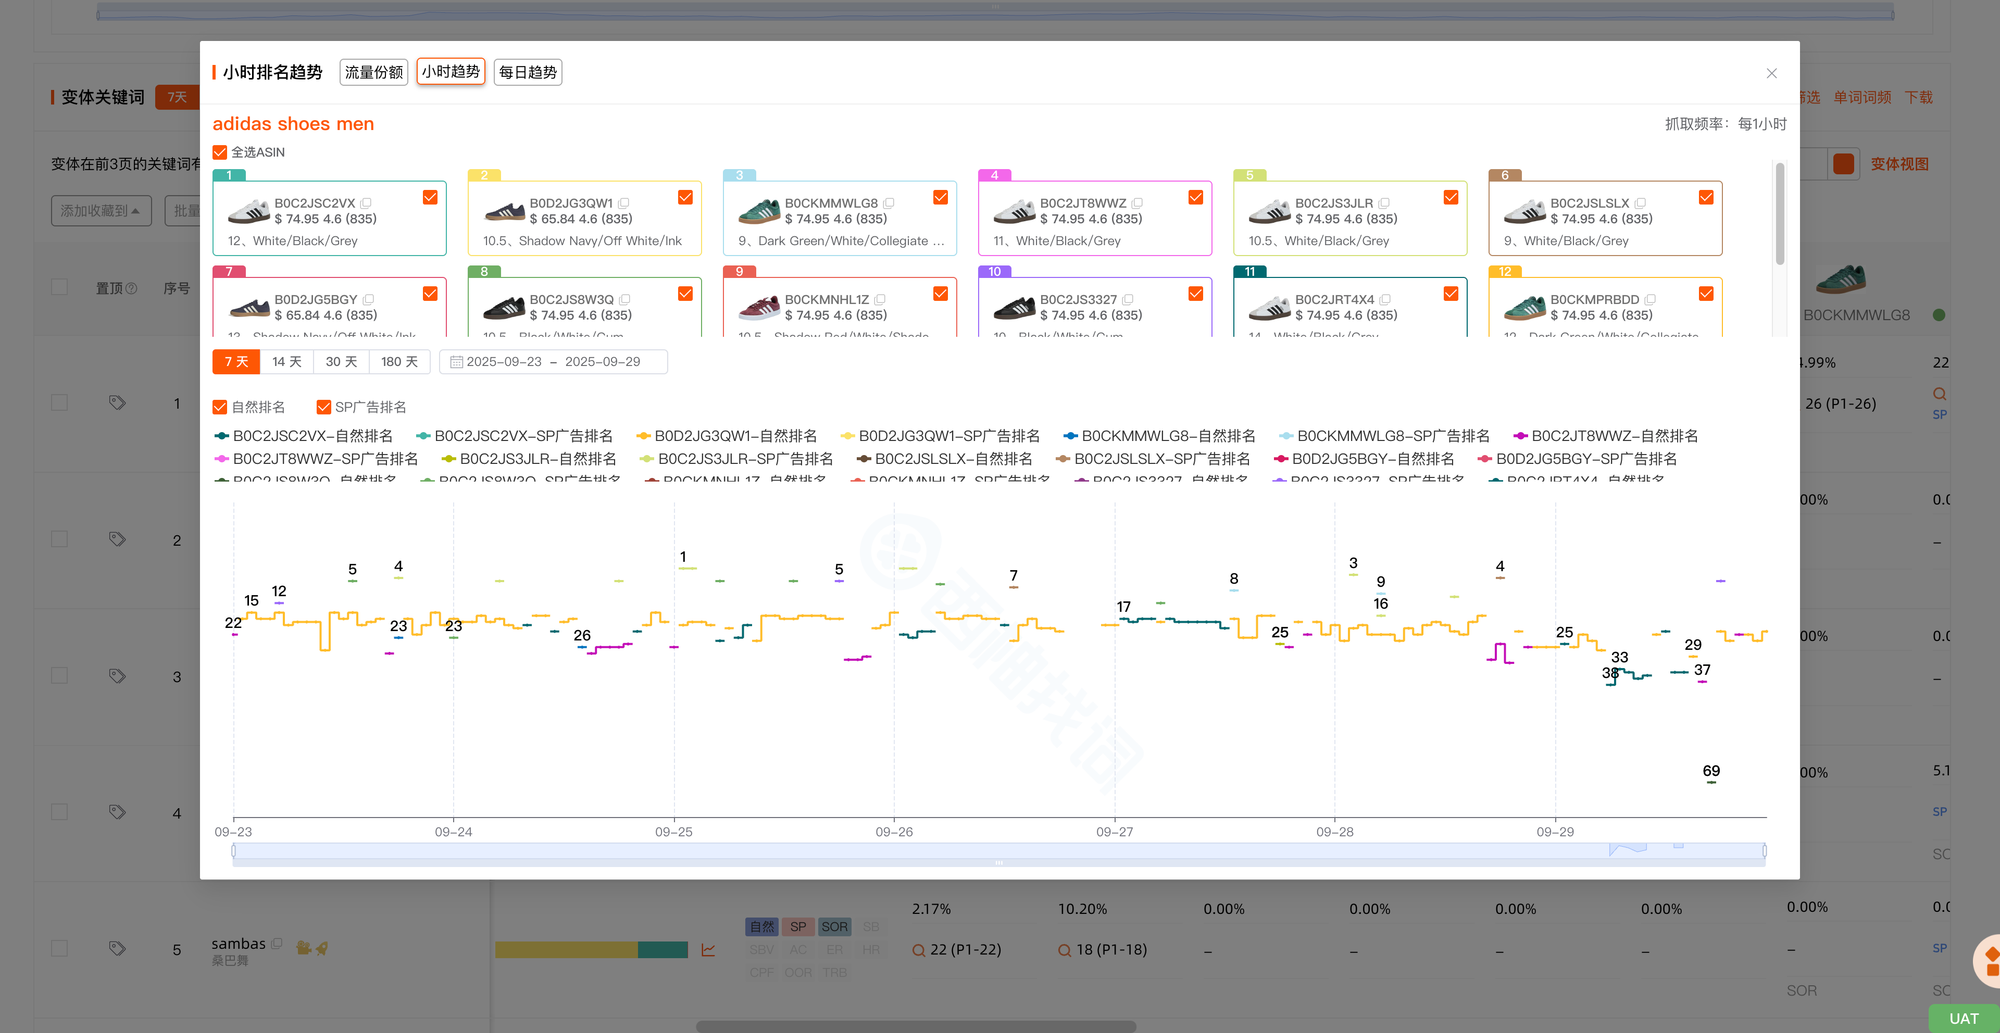Click trend chart icon in sambas row
Screen dimensions: 2000x1033
pos(708,950)
